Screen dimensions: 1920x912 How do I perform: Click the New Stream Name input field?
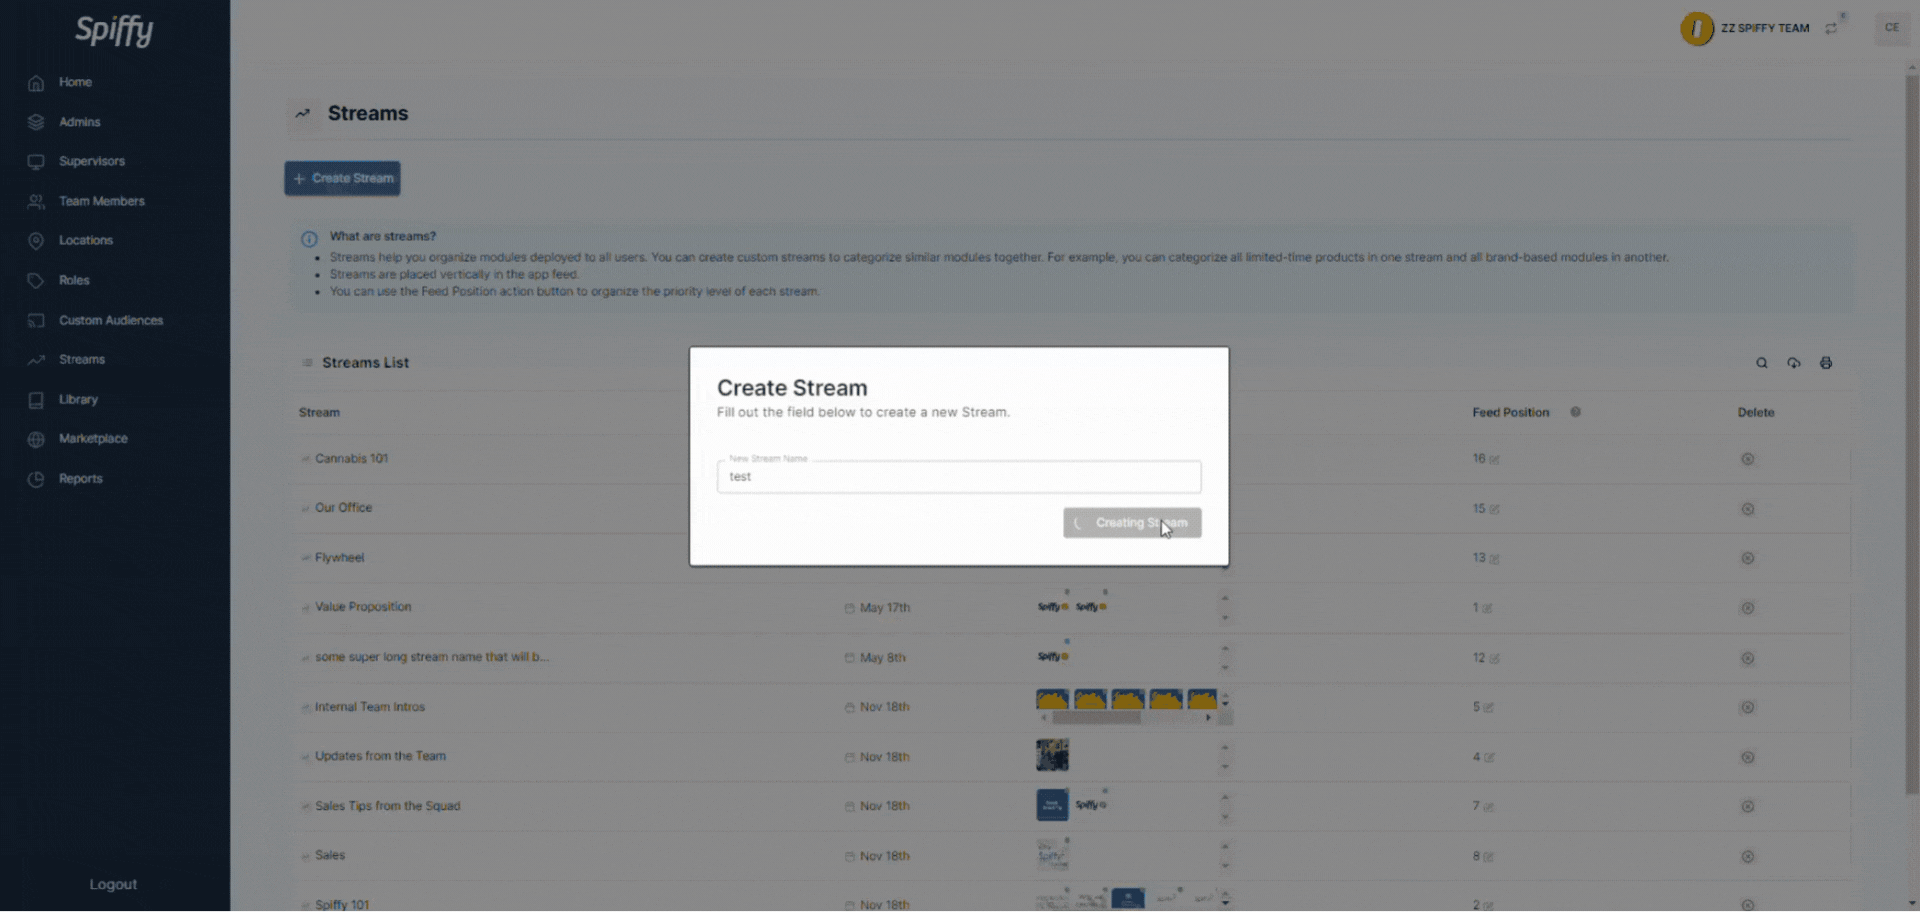click(x=958, y=477)
